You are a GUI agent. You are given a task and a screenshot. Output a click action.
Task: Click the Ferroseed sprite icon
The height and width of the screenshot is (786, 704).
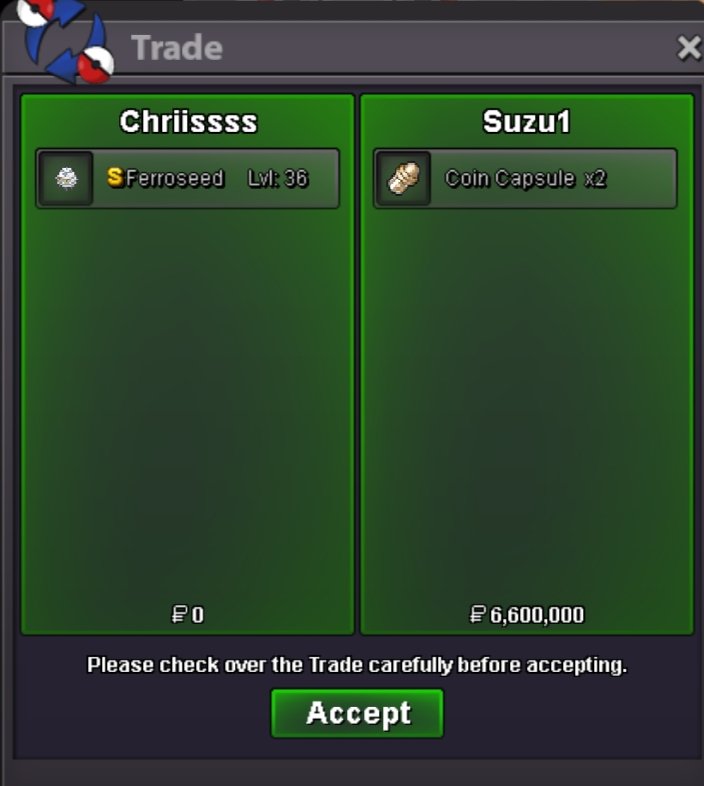click(66, 178)
